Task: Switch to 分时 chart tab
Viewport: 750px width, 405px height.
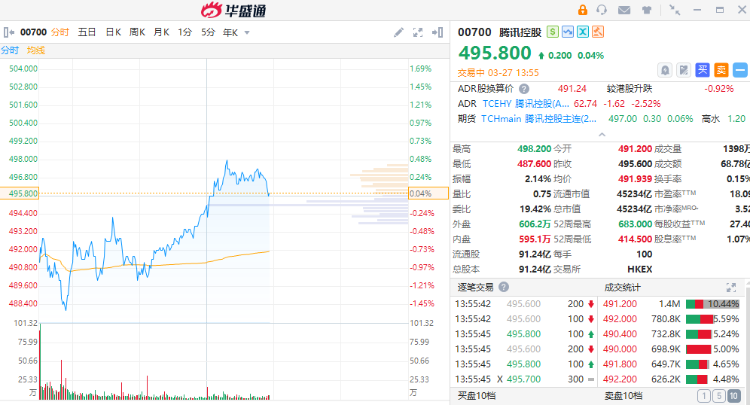Action: 60,33
